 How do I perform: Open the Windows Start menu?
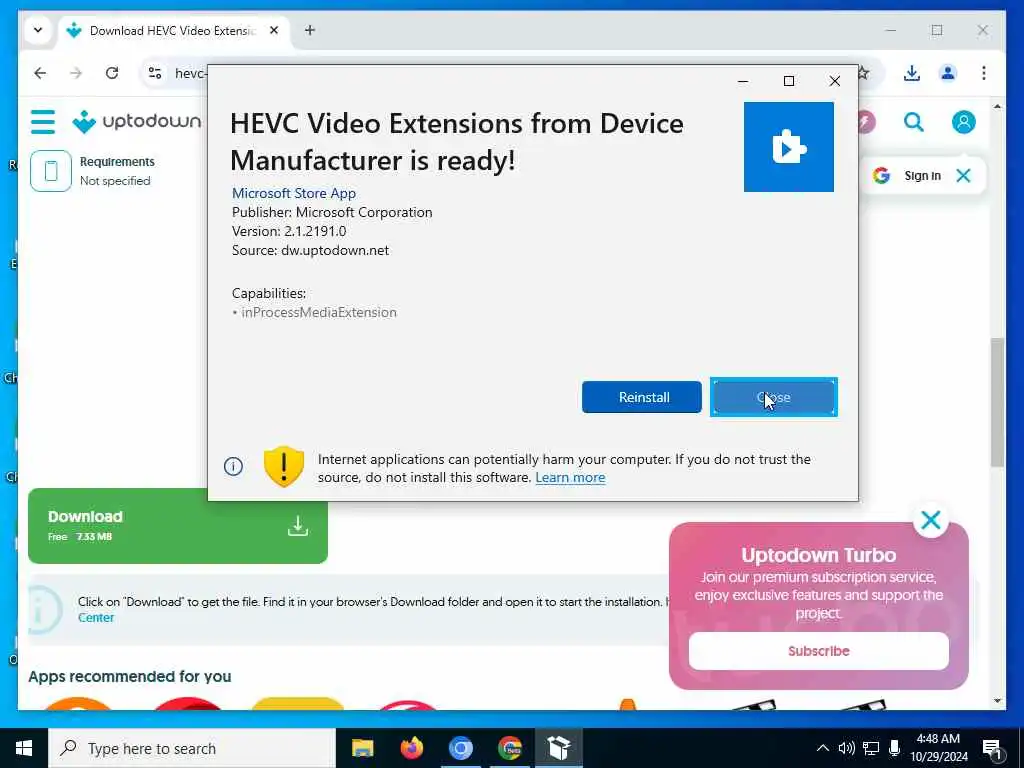pyautogui.click(x=24, y=748)
